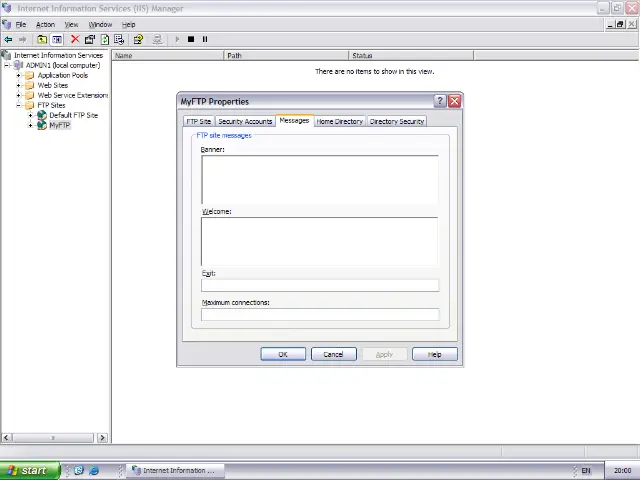640x480 pixels.
Task: Collapse the ADMIN1 (local computer) node
Action: click(x=6, y=65)
